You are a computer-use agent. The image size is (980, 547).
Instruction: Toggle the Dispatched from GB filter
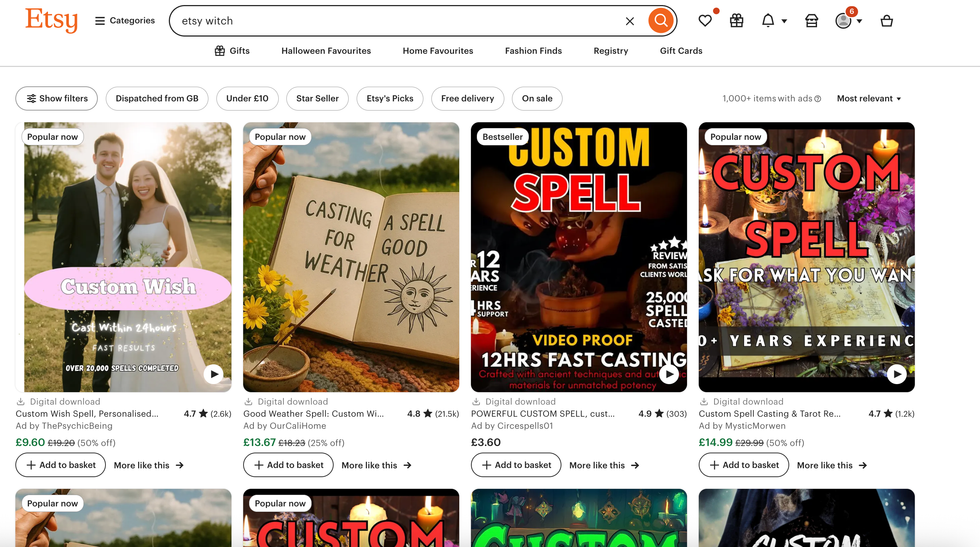coord(157,99)
